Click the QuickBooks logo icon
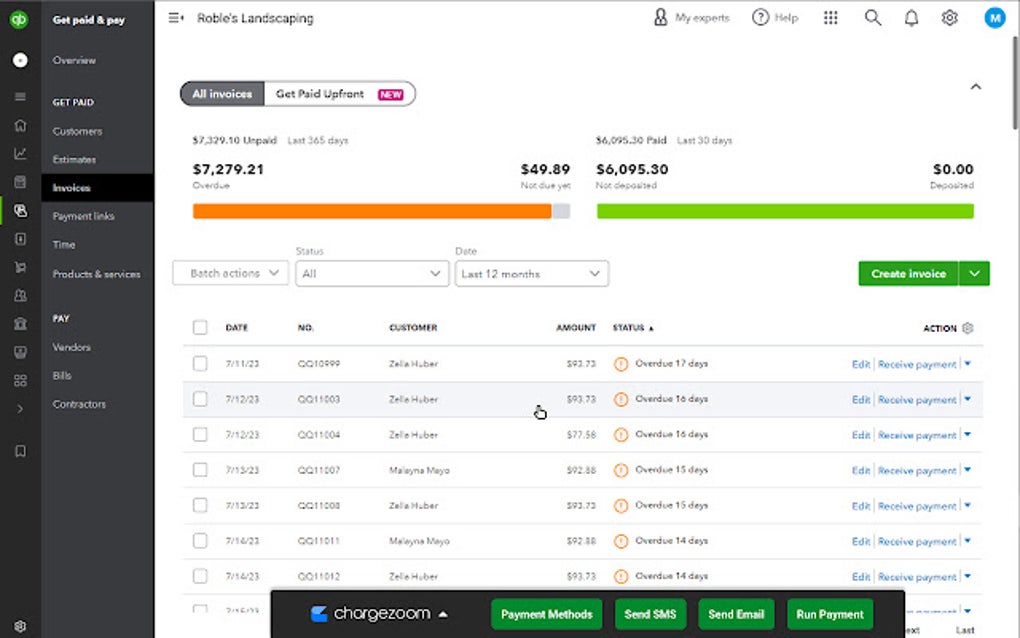Image resolution: width=1020 pixels, height=638 pixels. (19, 20)
